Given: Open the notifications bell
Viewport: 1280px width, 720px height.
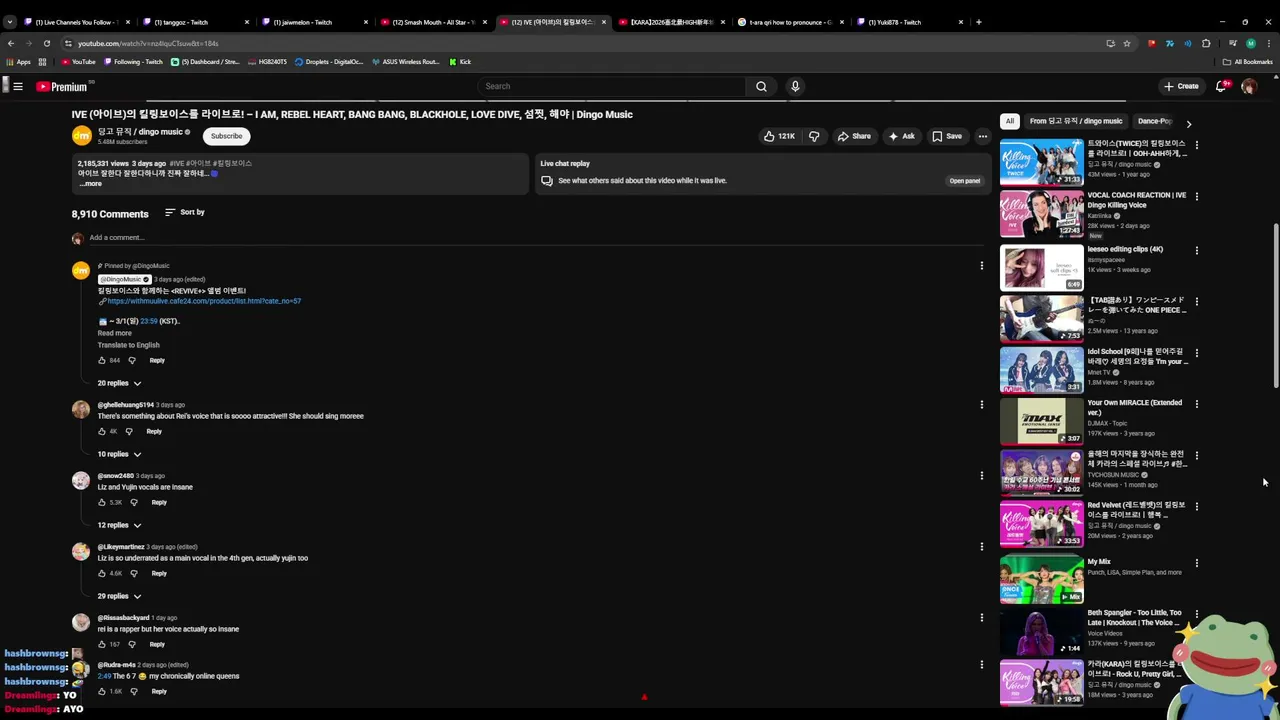Looking at the screenshot, I should [1221, 86].
